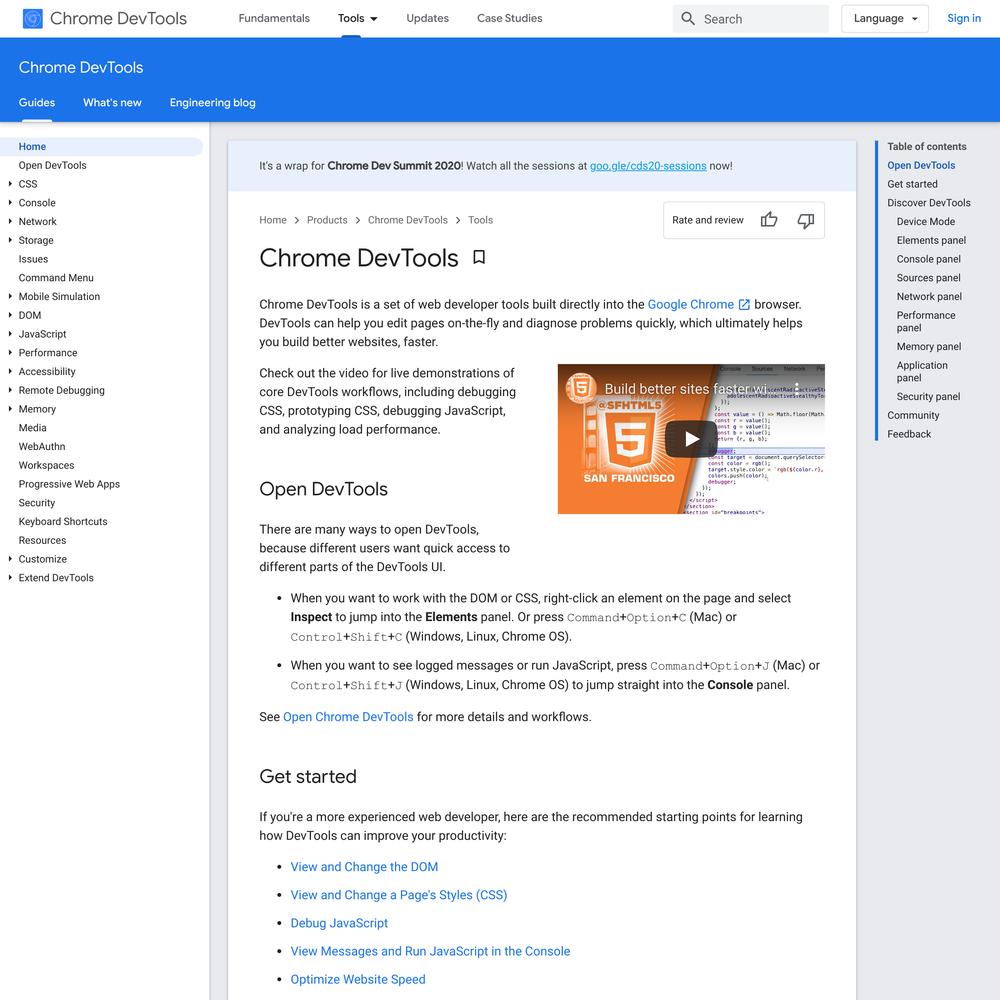
Task: Expand the Mobile Simulation section
Action: pyautogui.click(x=10, y=296)
